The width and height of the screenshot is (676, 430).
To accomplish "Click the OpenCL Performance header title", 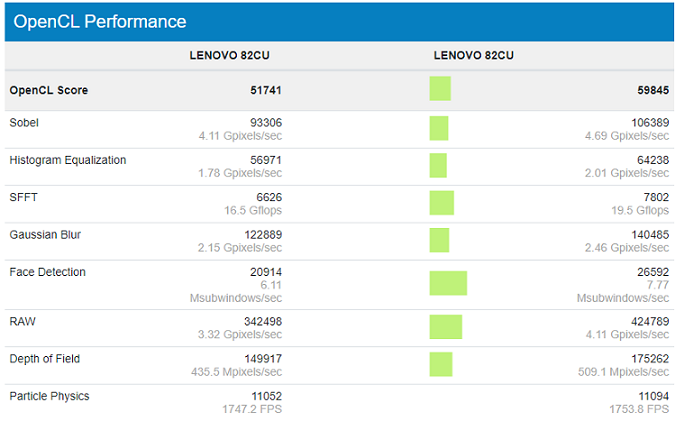I will point(100,22).
